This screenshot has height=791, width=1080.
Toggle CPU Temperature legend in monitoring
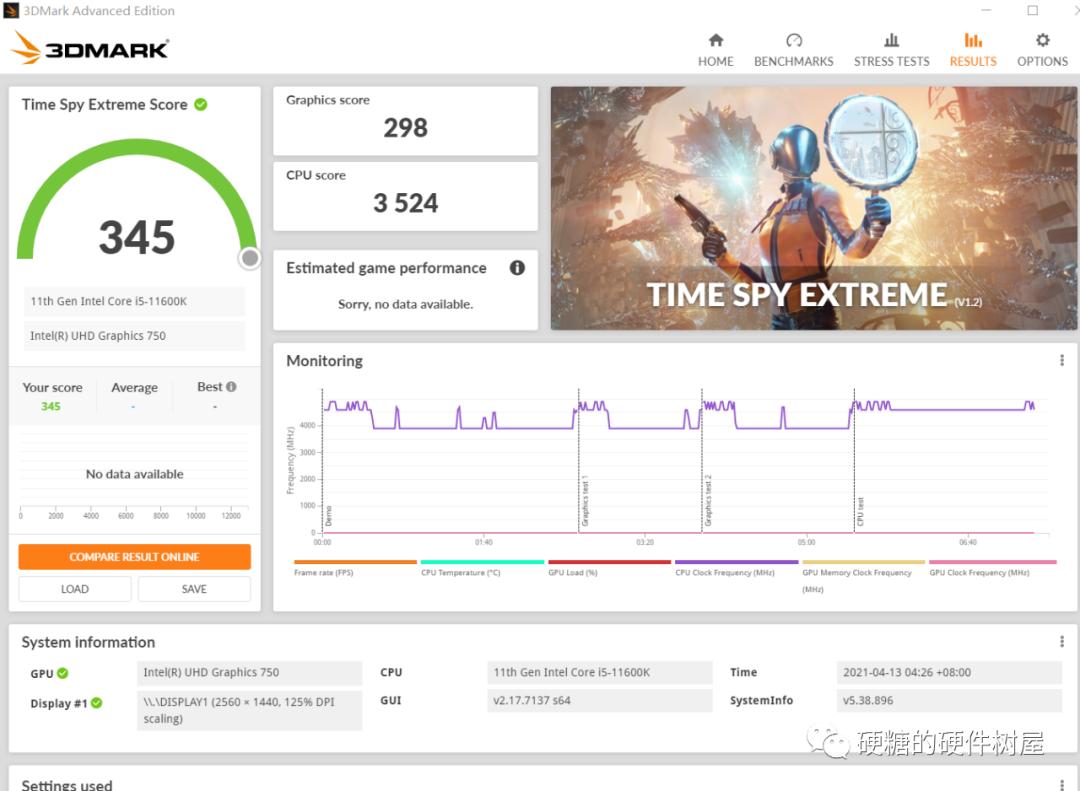point(460,573)
